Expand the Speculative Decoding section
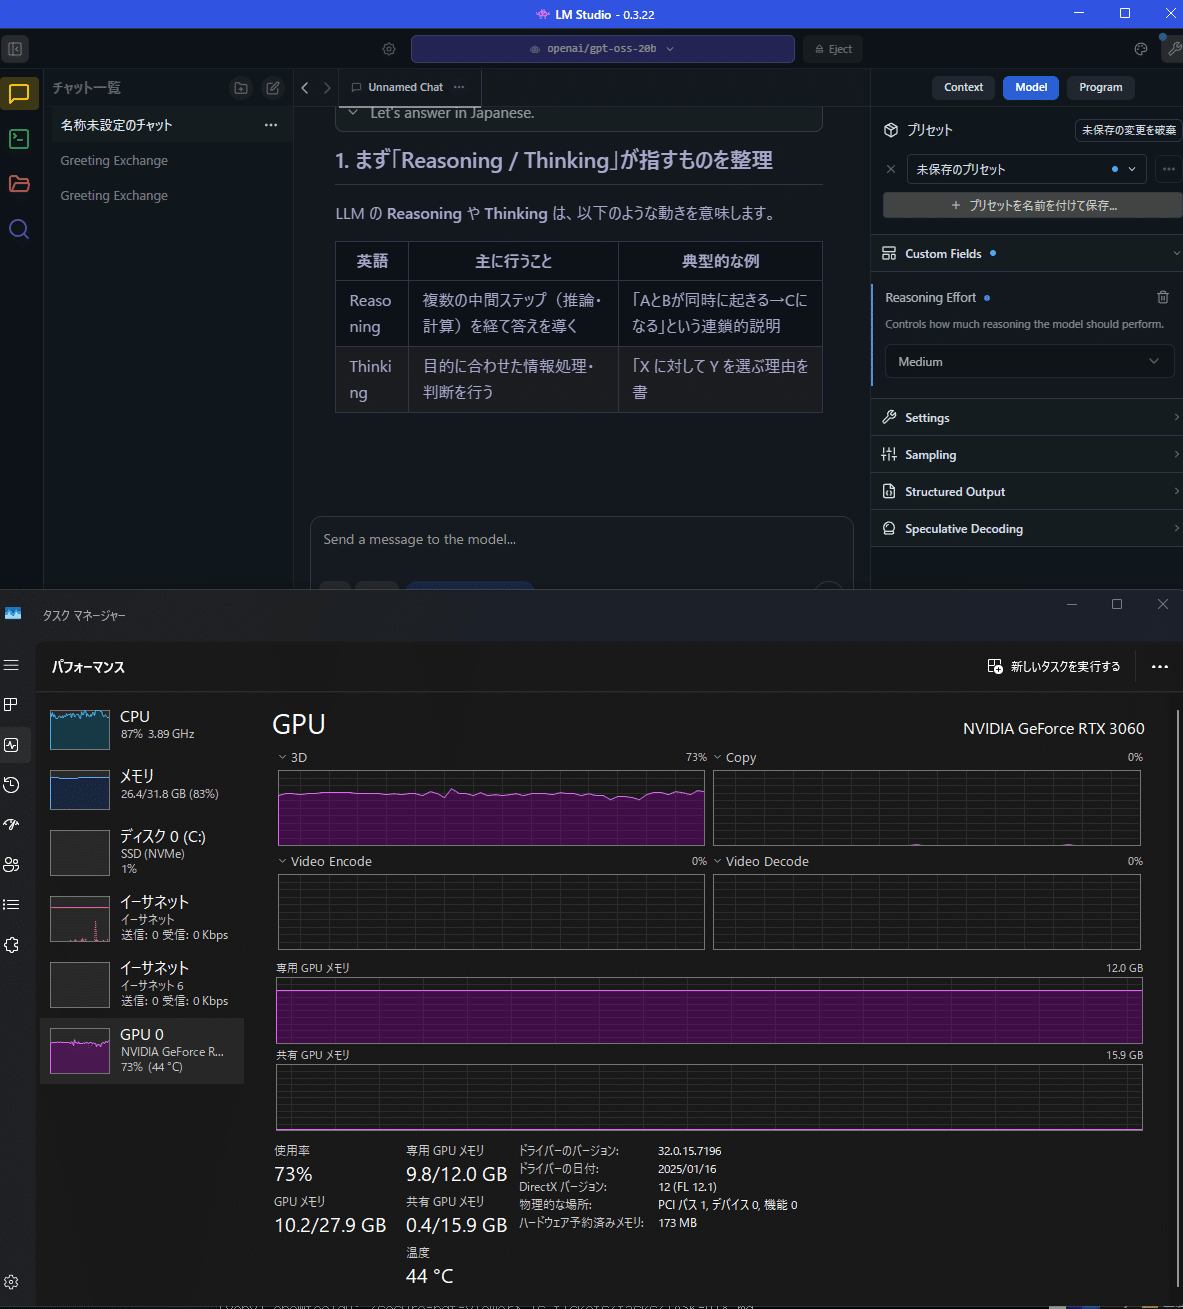The width and height of the screenshot is (1183, 1309). [1027, 529]
